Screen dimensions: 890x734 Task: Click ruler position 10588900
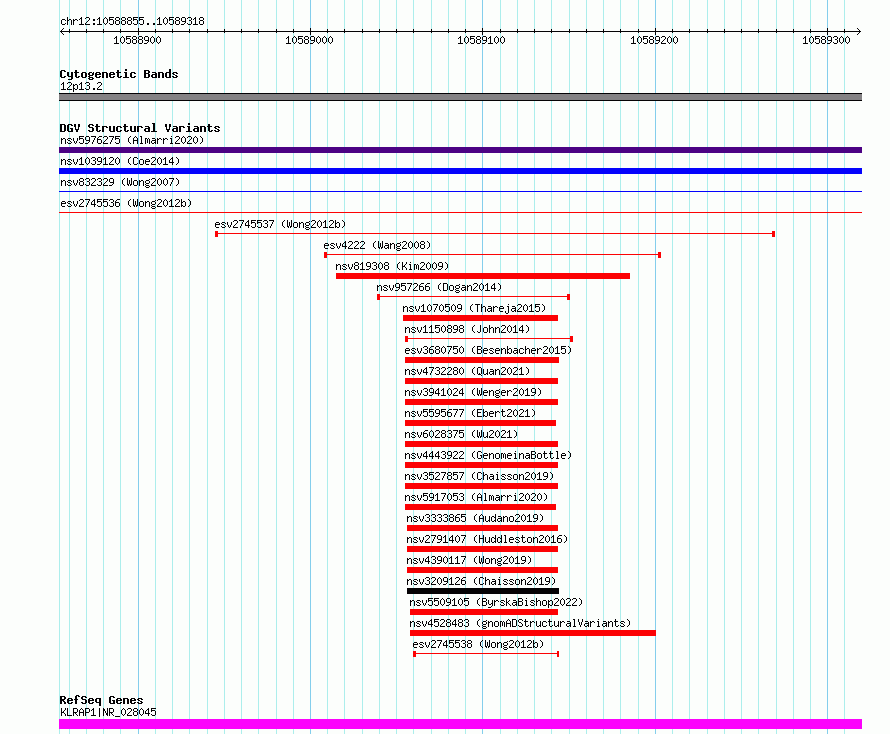137,40
